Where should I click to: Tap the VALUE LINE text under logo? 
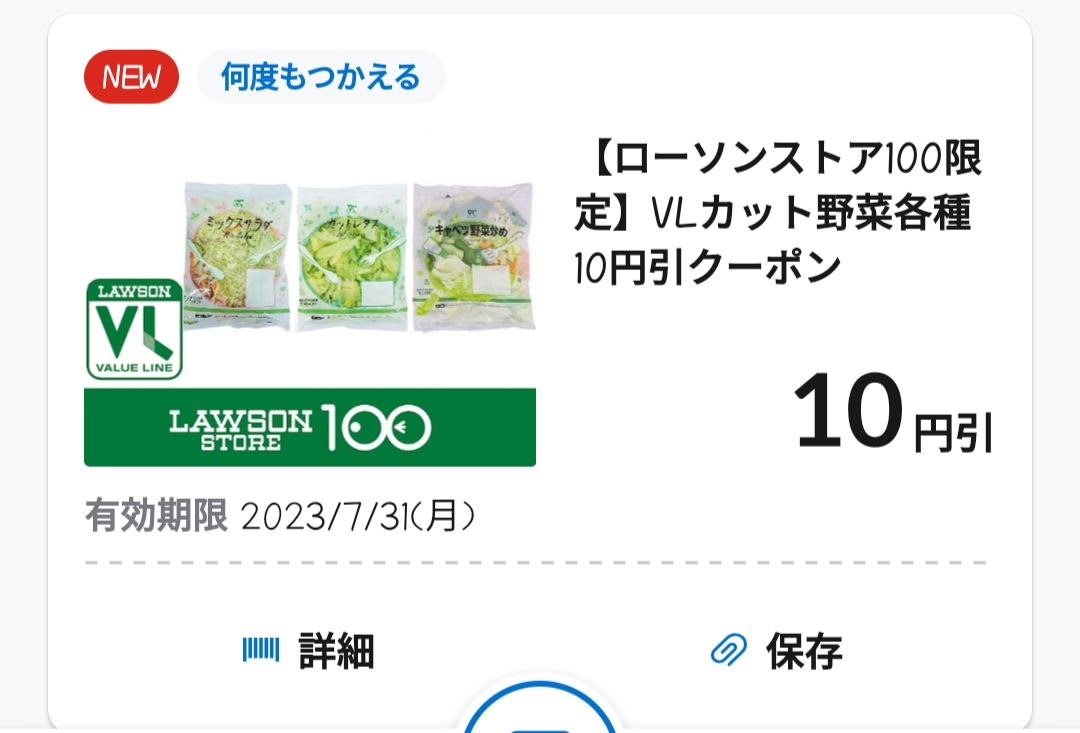[x=134, y=369]
